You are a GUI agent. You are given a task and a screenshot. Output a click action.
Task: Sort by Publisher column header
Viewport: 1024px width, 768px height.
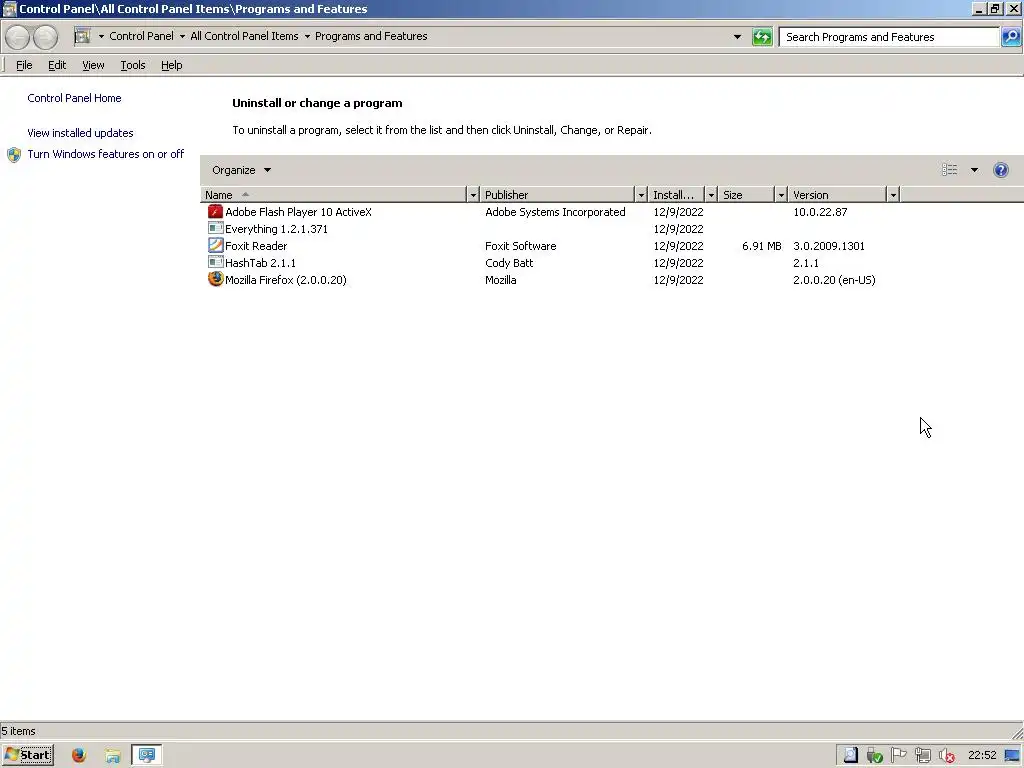(x=557, y=195)
